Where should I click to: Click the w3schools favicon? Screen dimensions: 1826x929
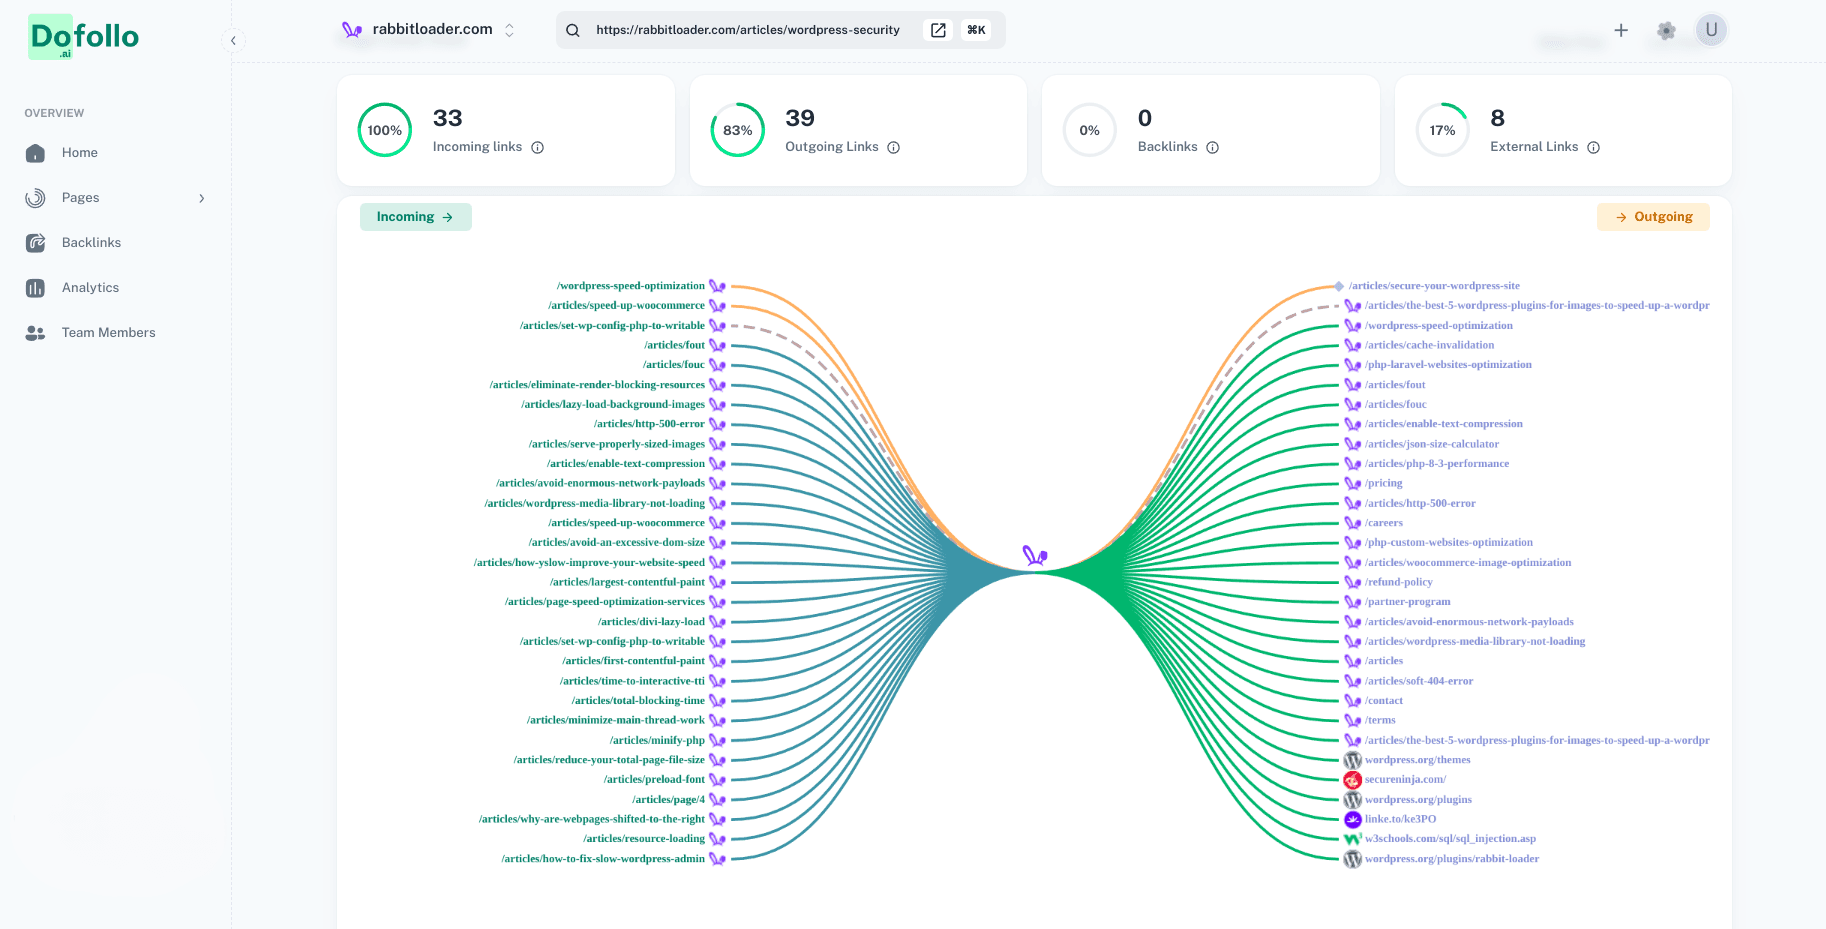click(1352, 839)
